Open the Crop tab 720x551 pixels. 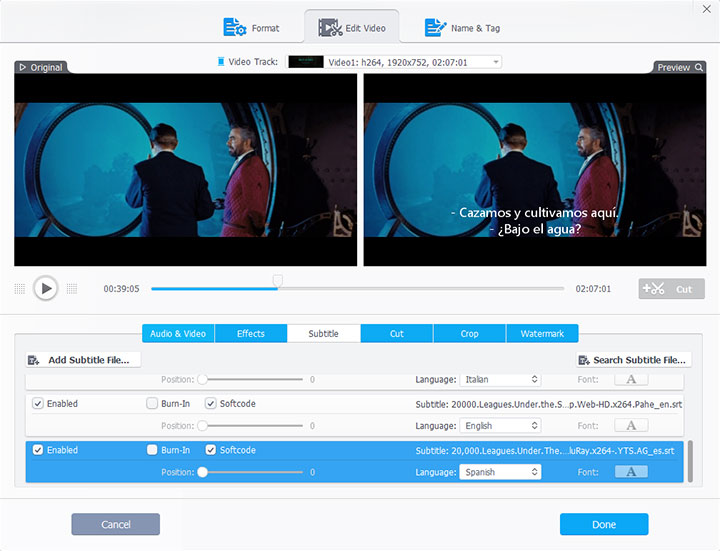[x=469, y=334]
